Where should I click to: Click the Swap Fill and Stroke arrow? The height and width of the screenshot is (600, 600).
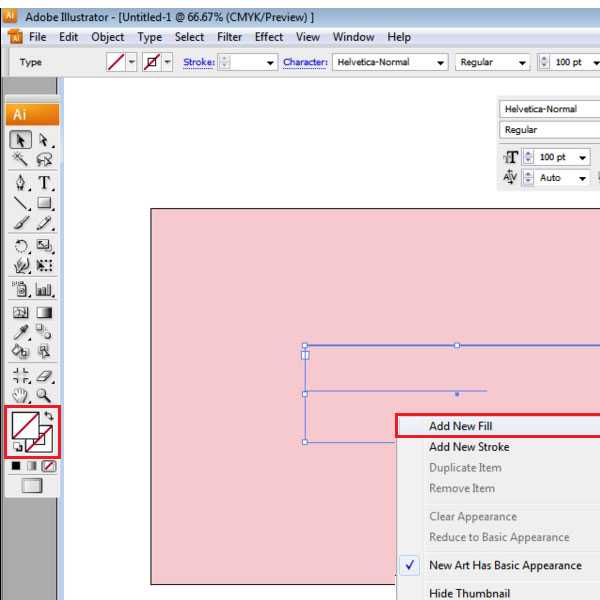(51, 416)
